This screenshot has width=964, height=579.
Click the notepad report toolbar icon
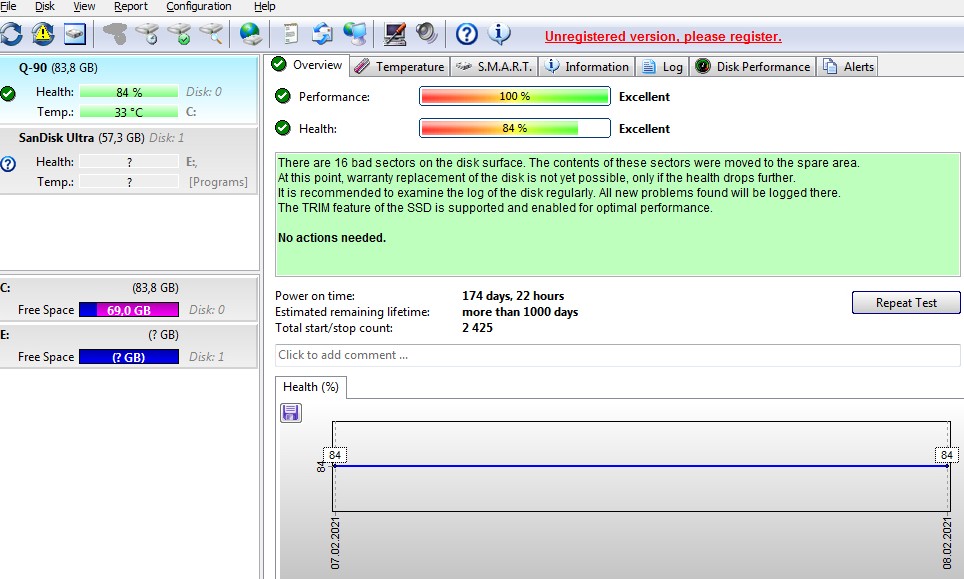291,34
